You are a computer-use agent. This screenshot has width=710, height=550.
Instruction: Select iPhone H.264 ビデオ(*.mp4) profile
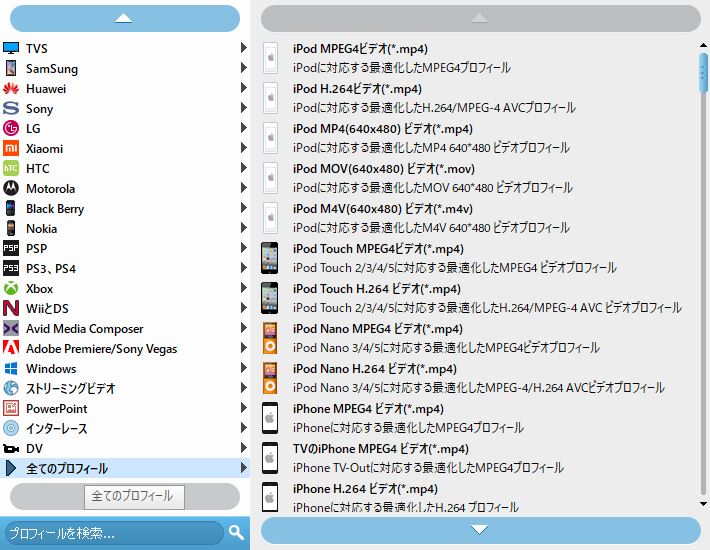478,497
